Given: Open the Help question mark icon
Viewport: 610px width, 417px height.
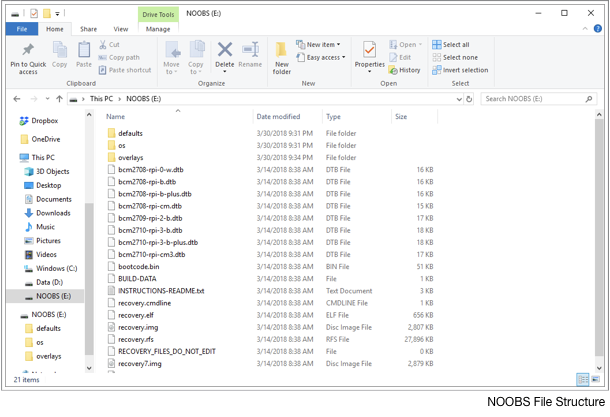Looking at the screenshot, I should (x=598, y=28).
